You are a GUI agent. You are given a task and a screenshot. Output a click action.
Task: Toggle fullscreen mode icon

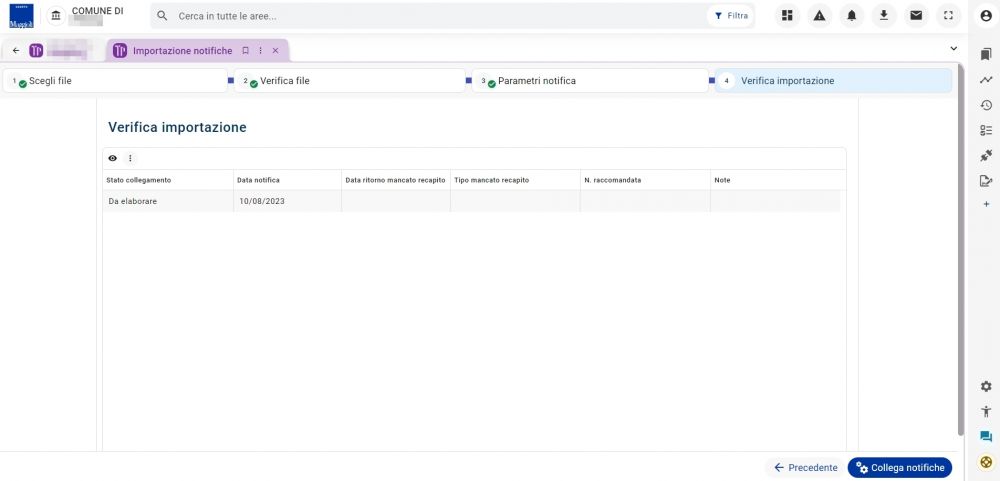(948, 16)
